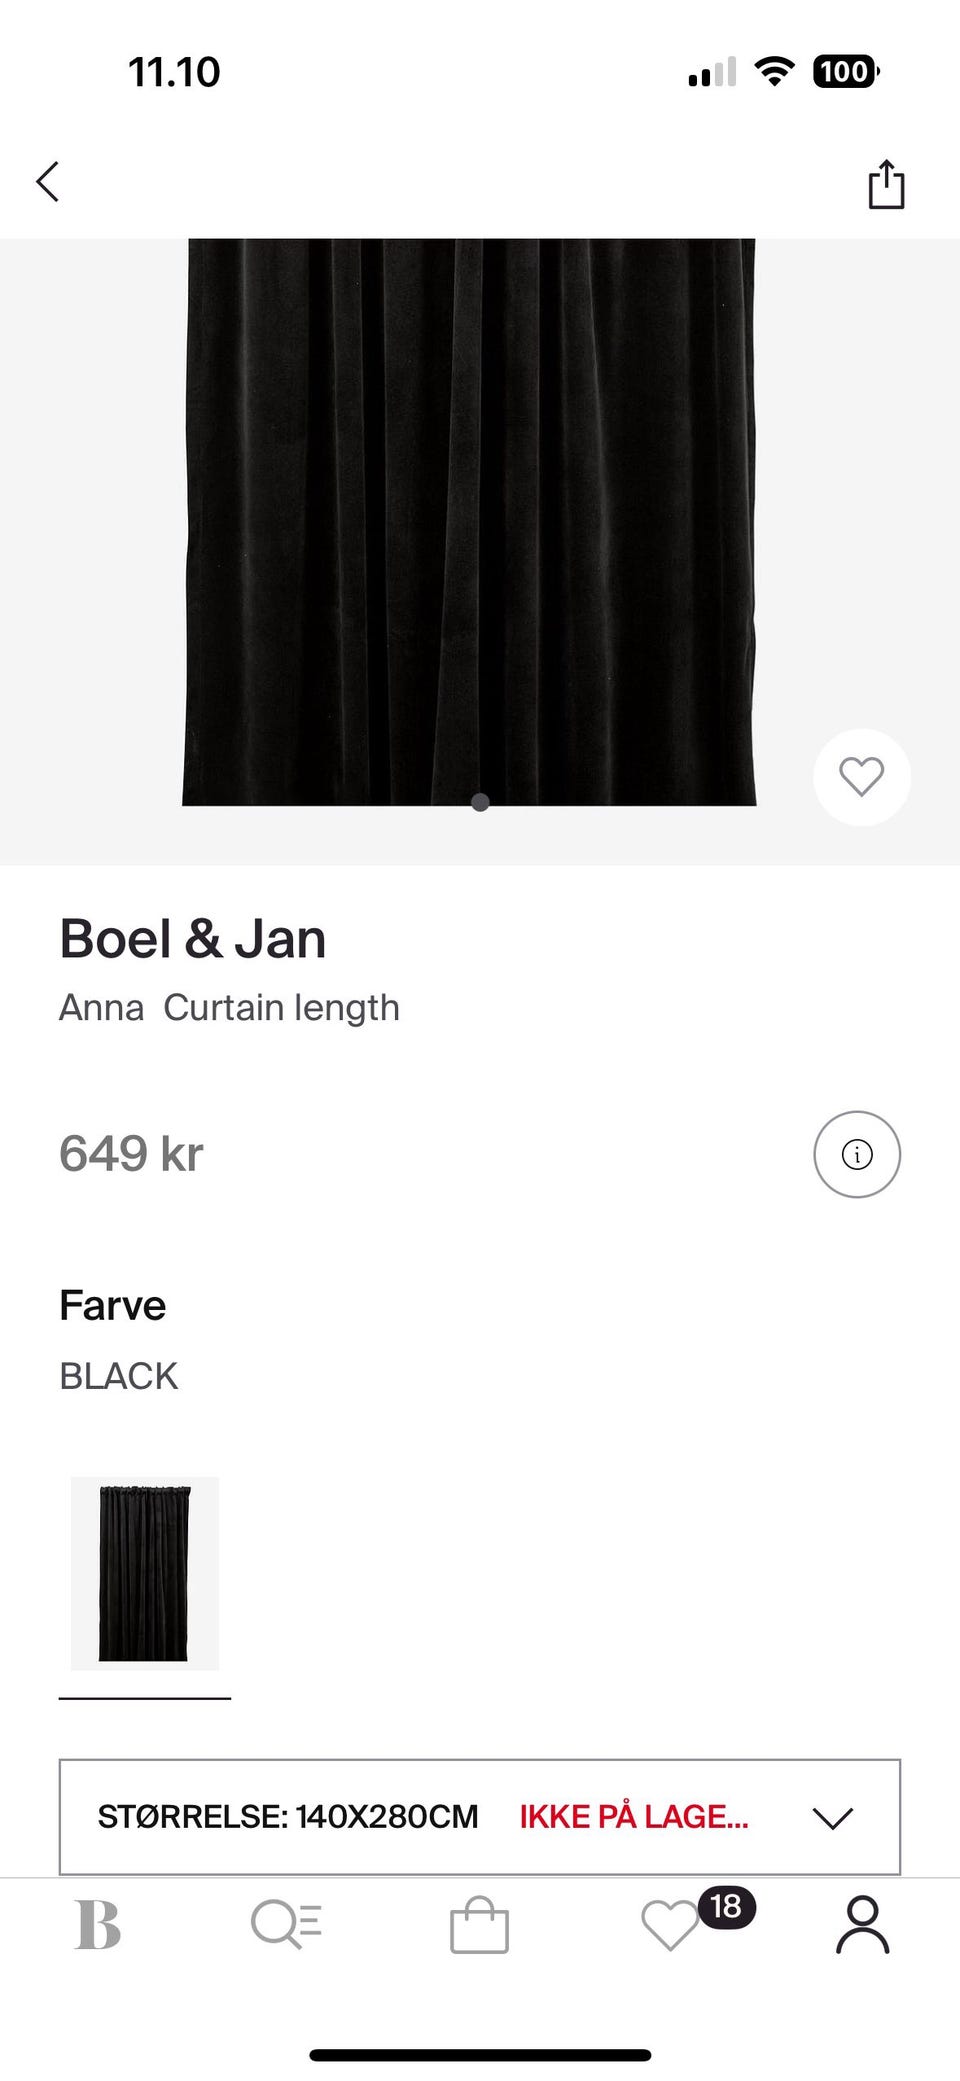This screenshot has width=960, height=2081.
Task: Tap the Wi-Fi status icon
Action: pos(774,71)
